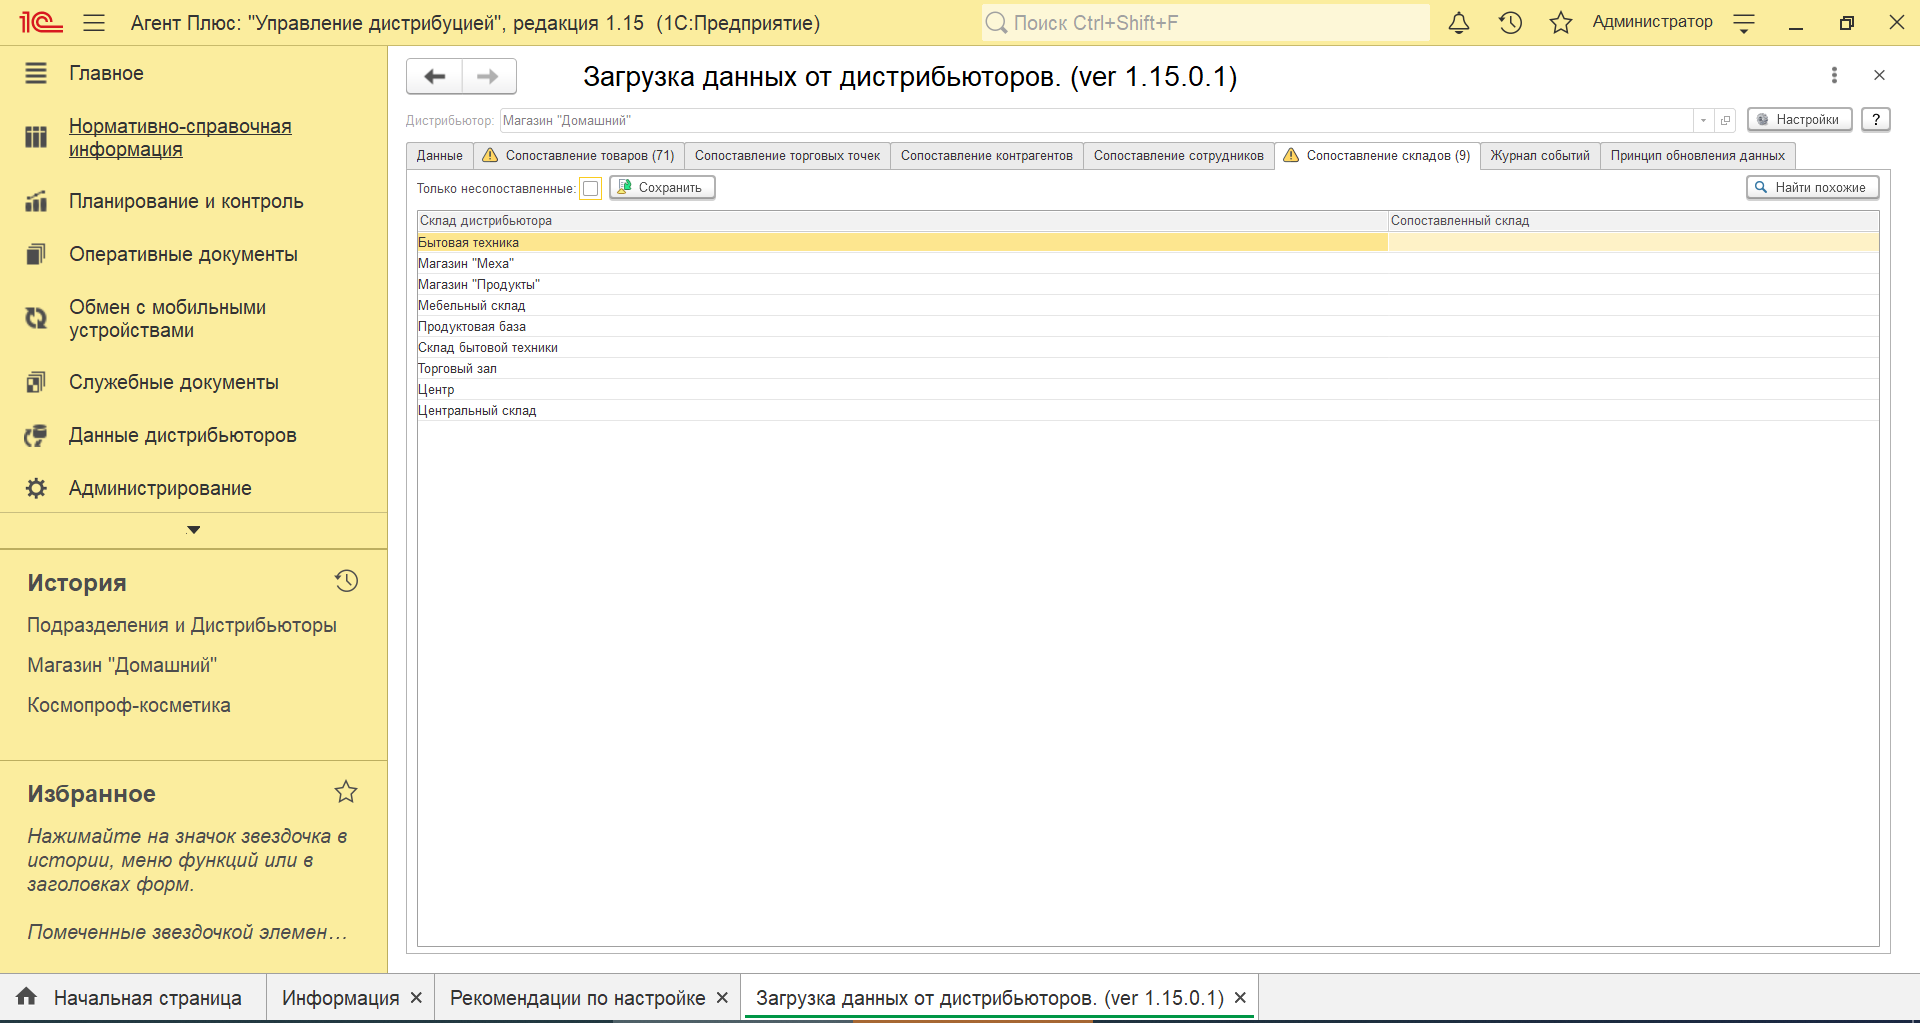
Task: Open Подразделения и Дистрибьюторы from history
Action: tap(182, 625)
